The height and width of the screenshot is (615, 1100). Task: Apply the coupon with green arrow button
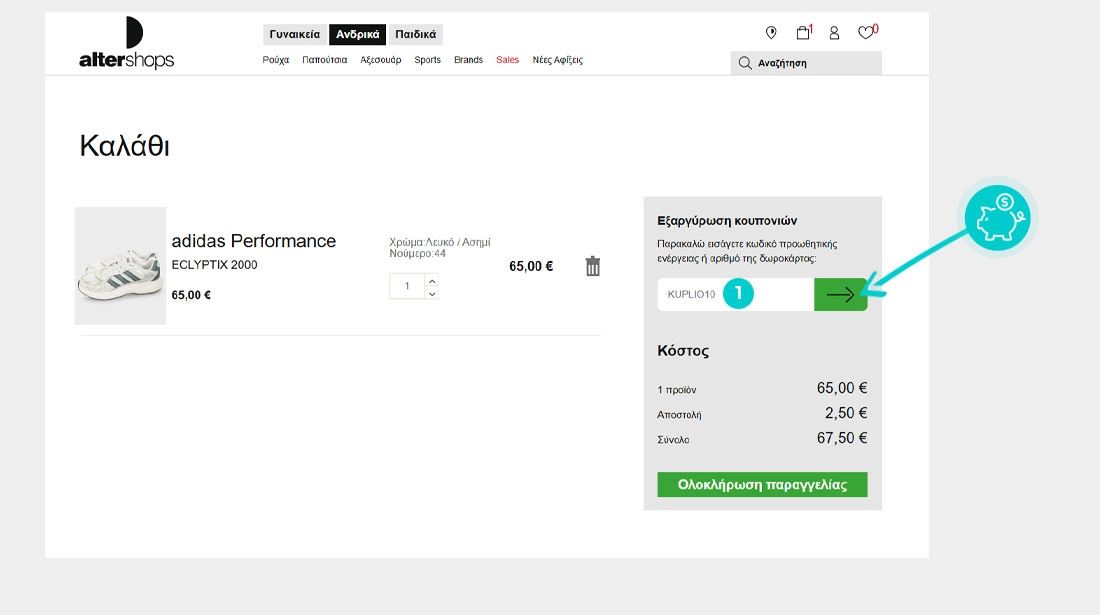pyautogui.click(x=840, y=294)
